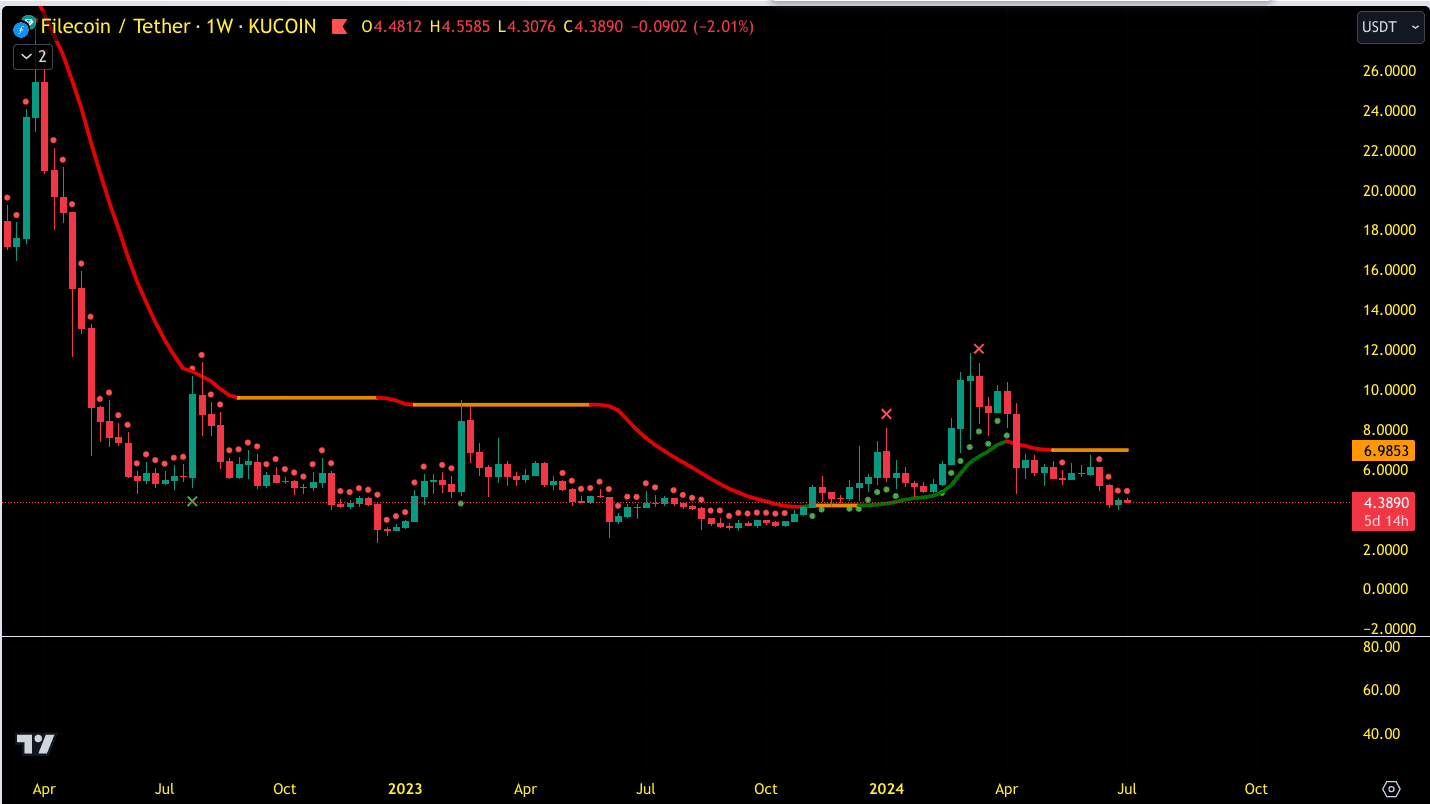The image size is (1430, 804).
Task: Click the open value O4.4812
Action: tap(393, 27)
